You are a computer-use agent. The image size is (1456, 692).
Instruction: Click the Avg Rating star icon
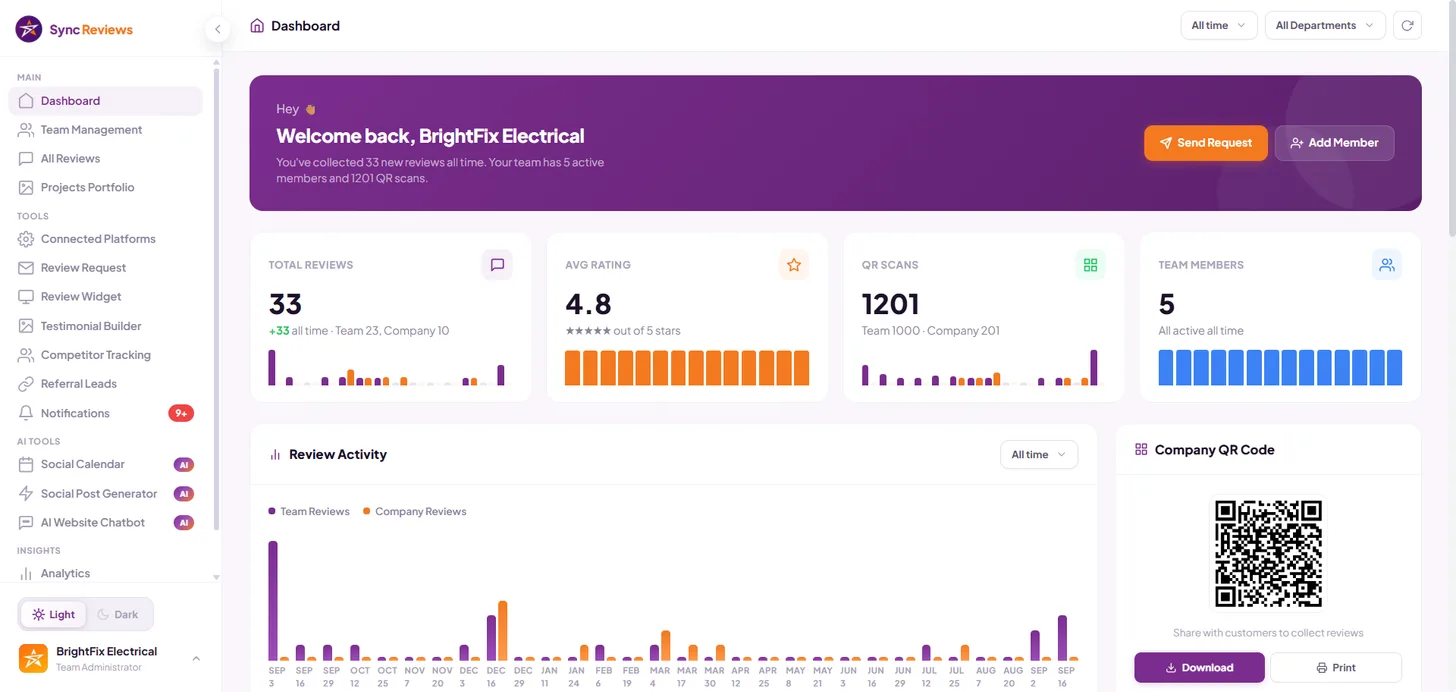pyautogui.click(x=794, y=265)
